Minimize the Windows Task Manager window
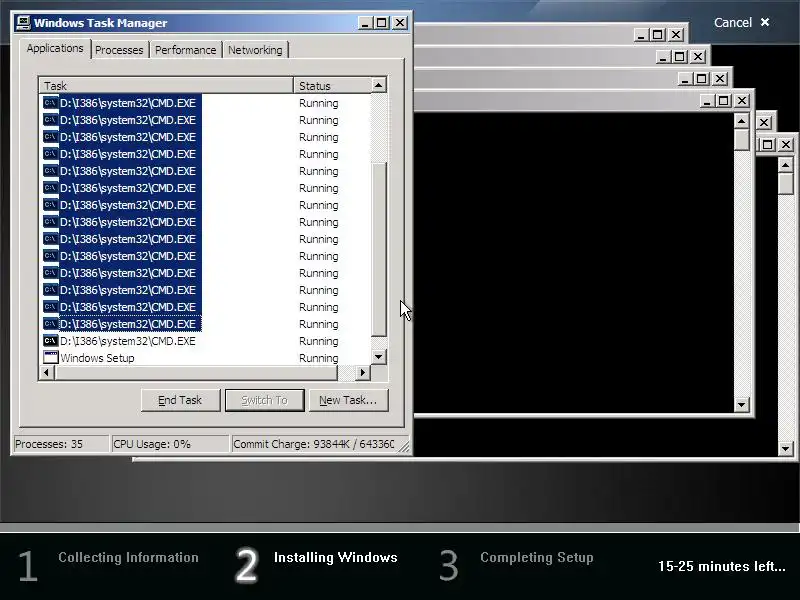 (x=365, y=23)
